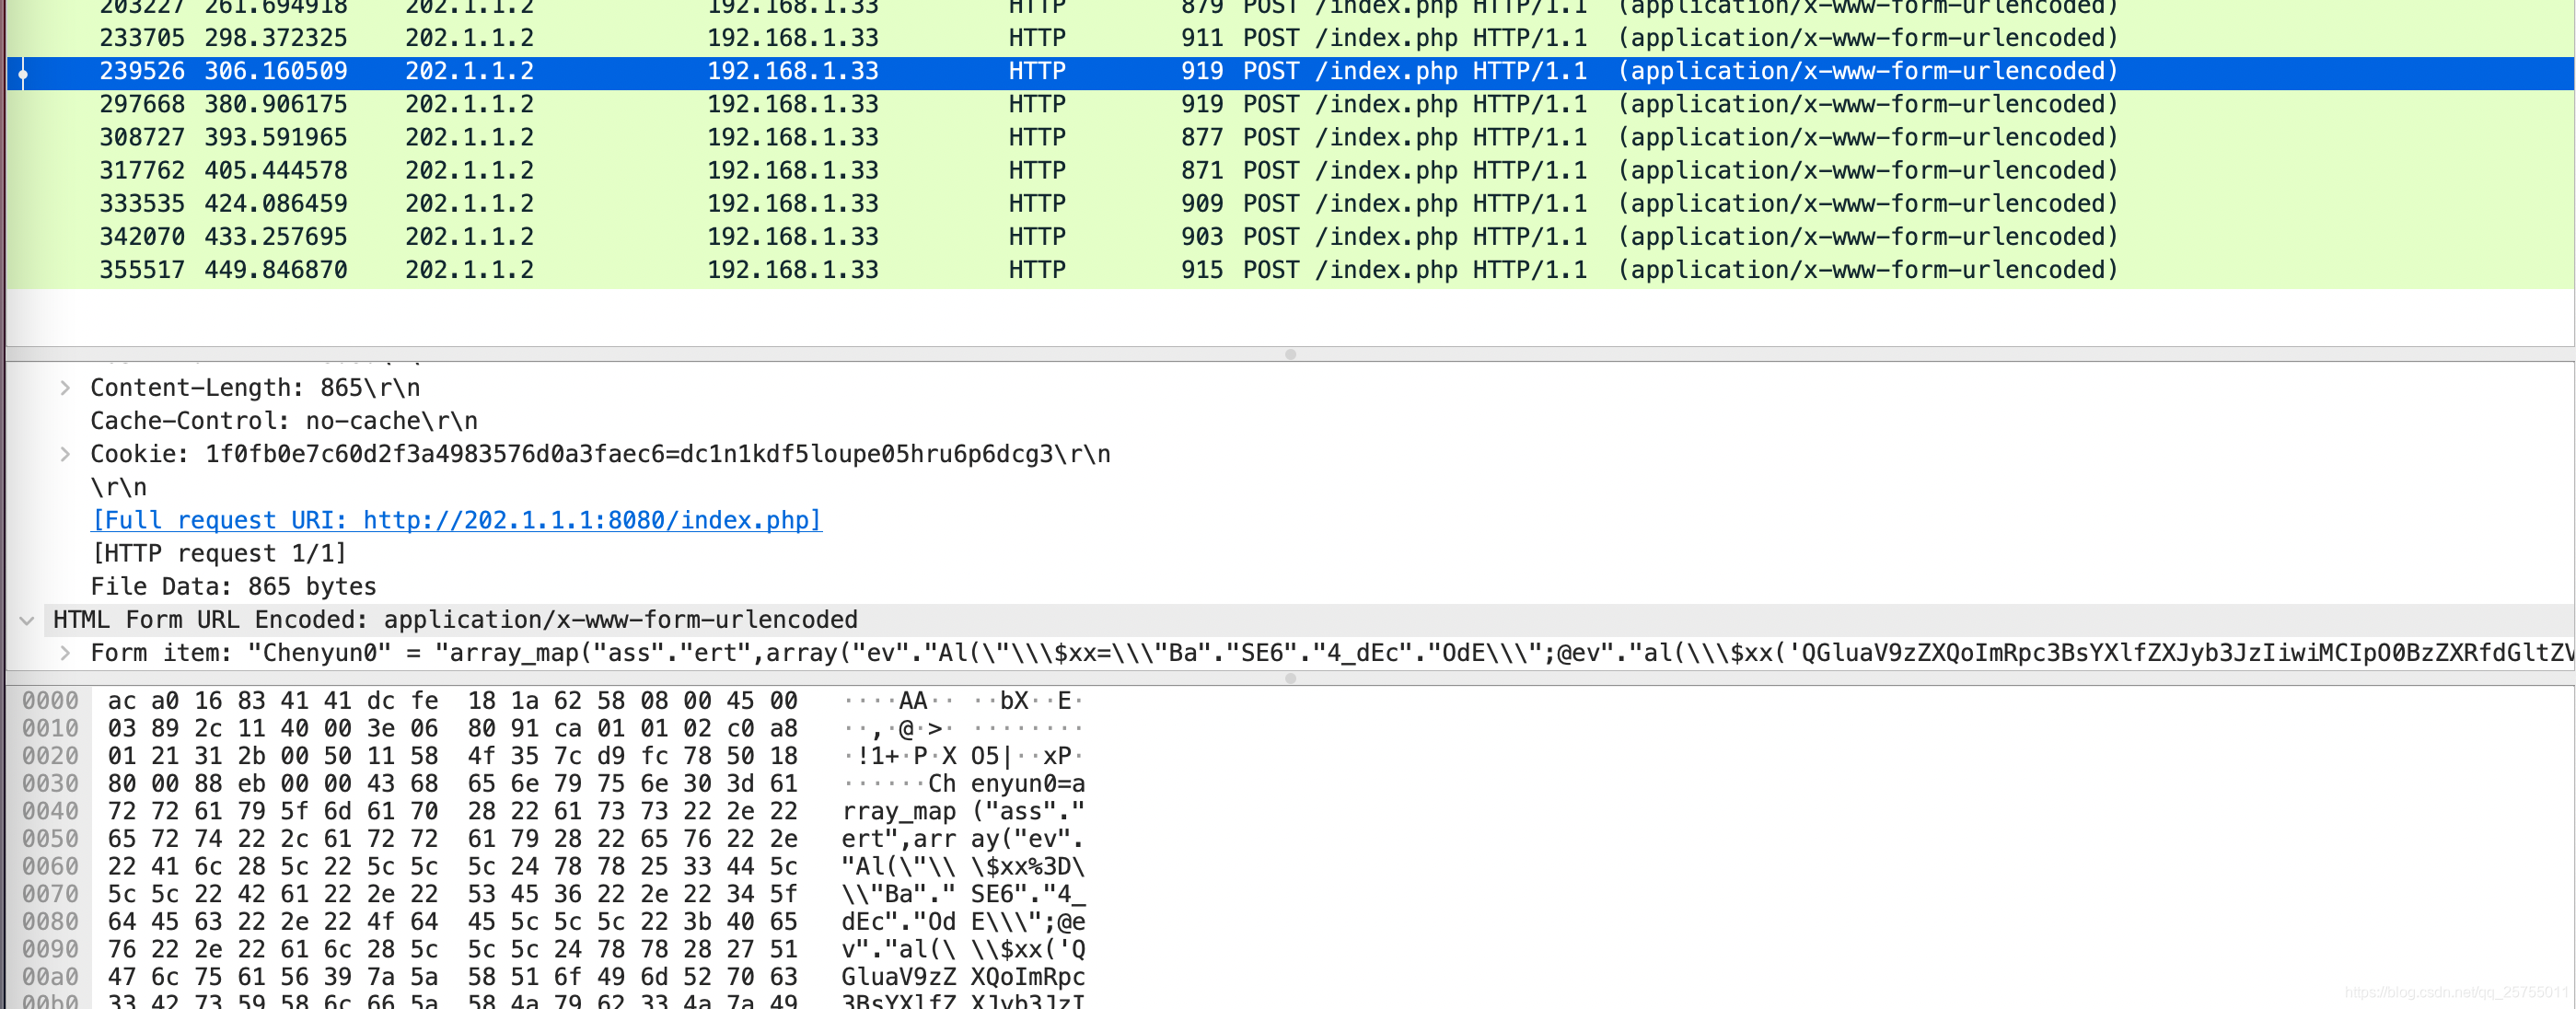Expand the Form item Chenyun0 entry
This screenshot has width=2576, height=1009.
65,653
